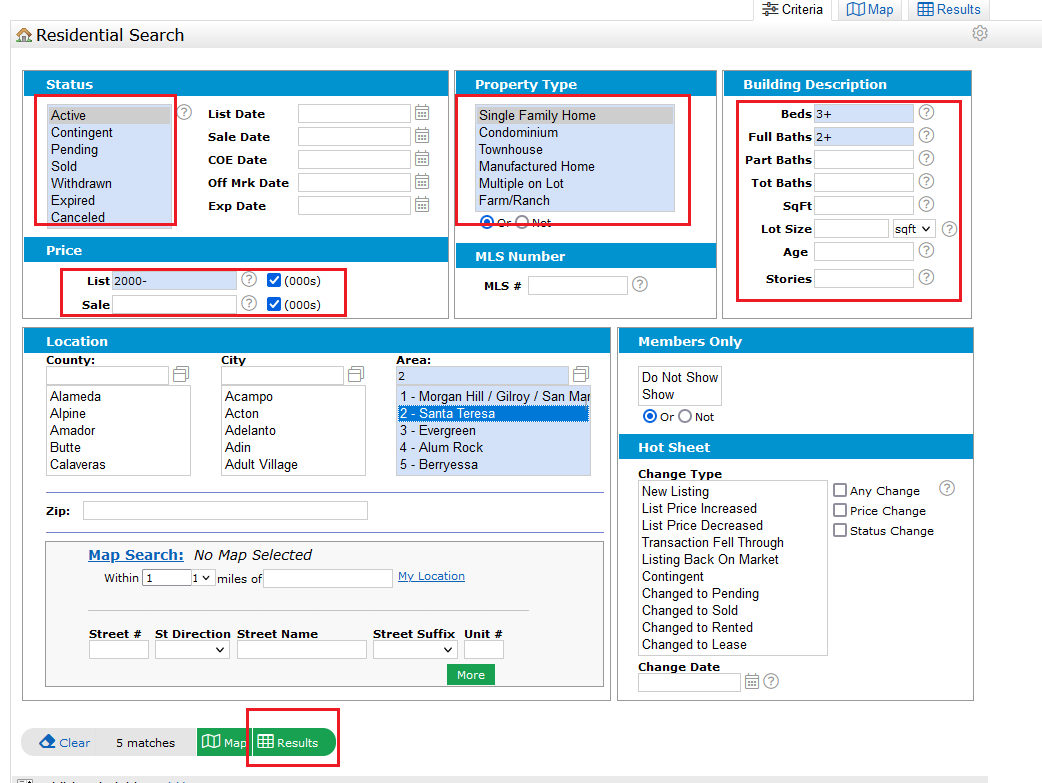Switch to the Results tab at top
This screenshot has width=1042, height=783.
(949, 9)
